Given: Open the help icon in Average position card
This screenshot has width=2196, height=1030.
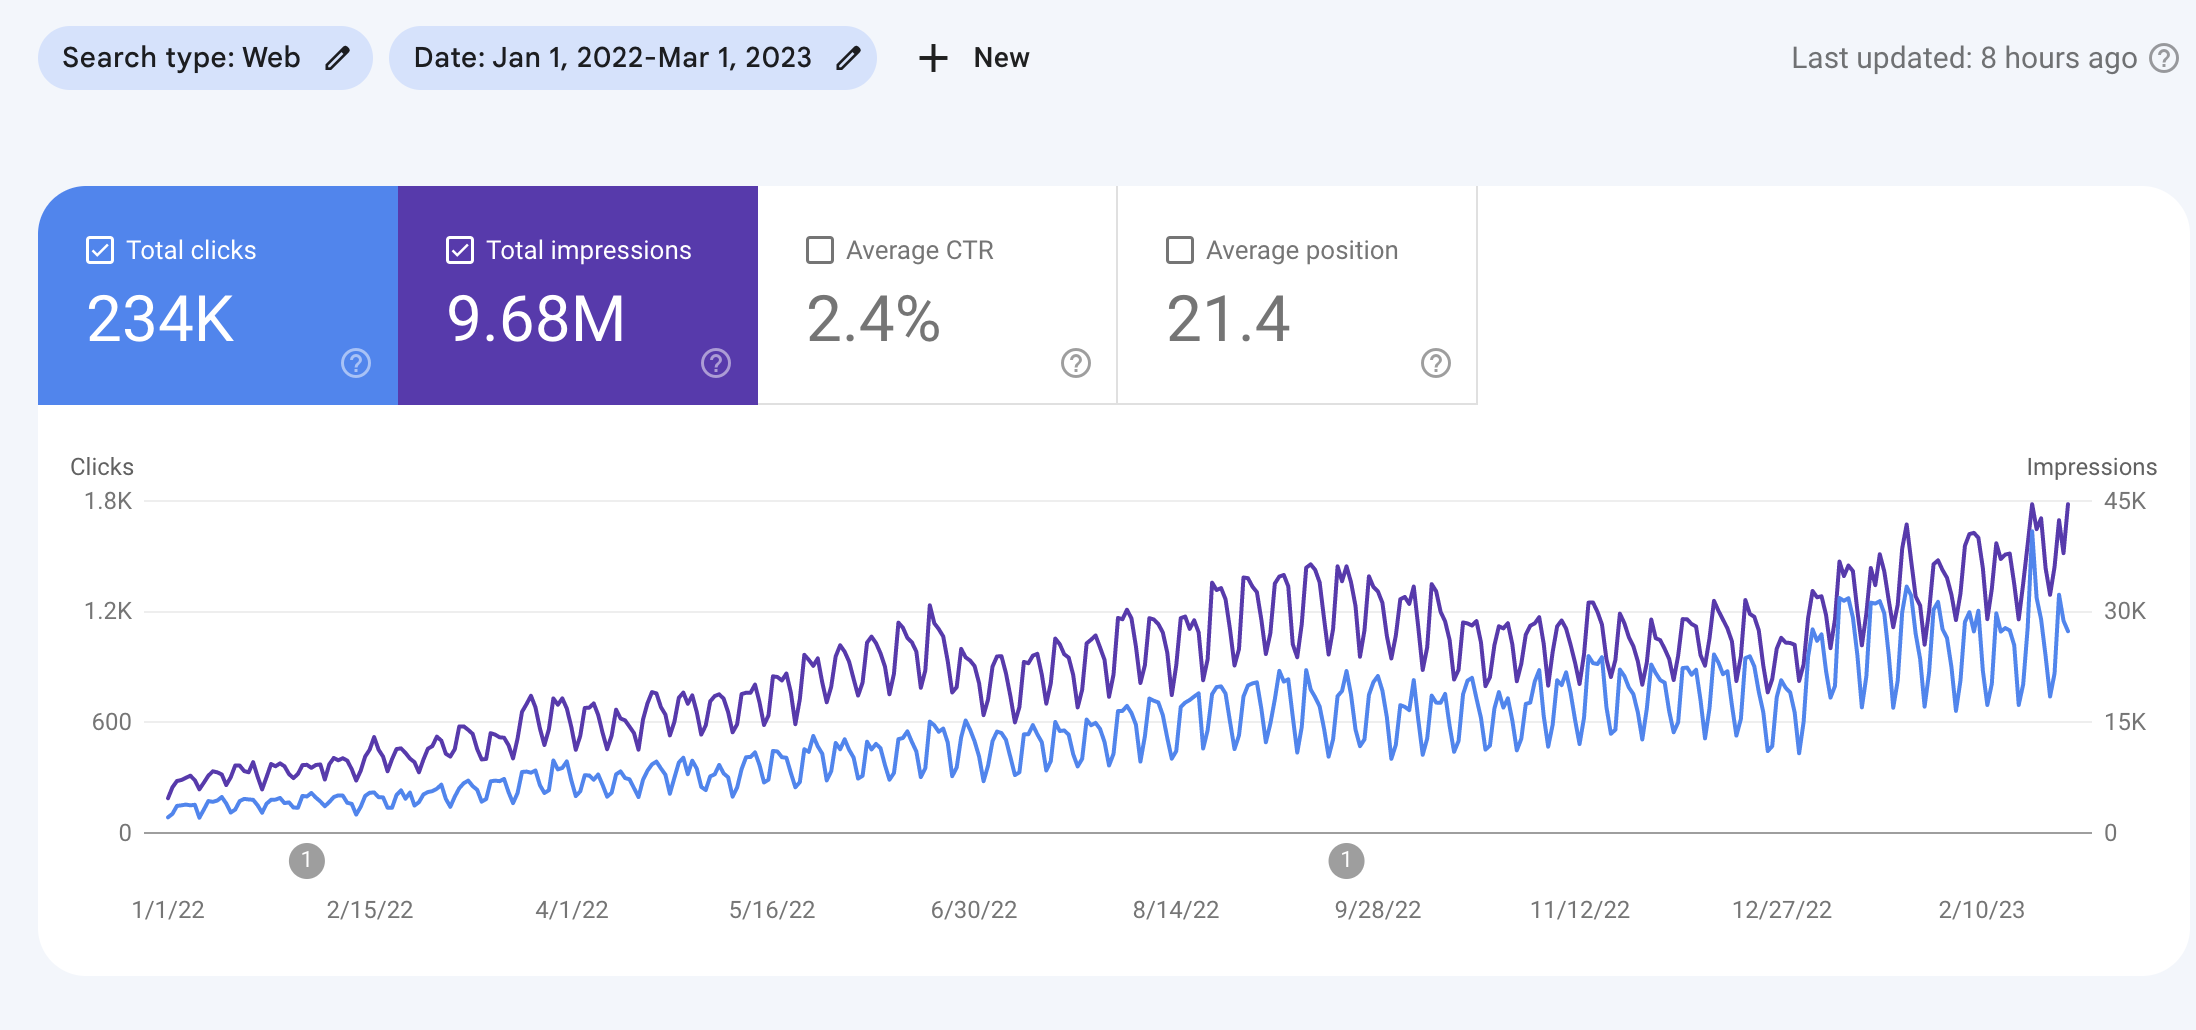Looking at the screenshot, I should coord(1436,363).
